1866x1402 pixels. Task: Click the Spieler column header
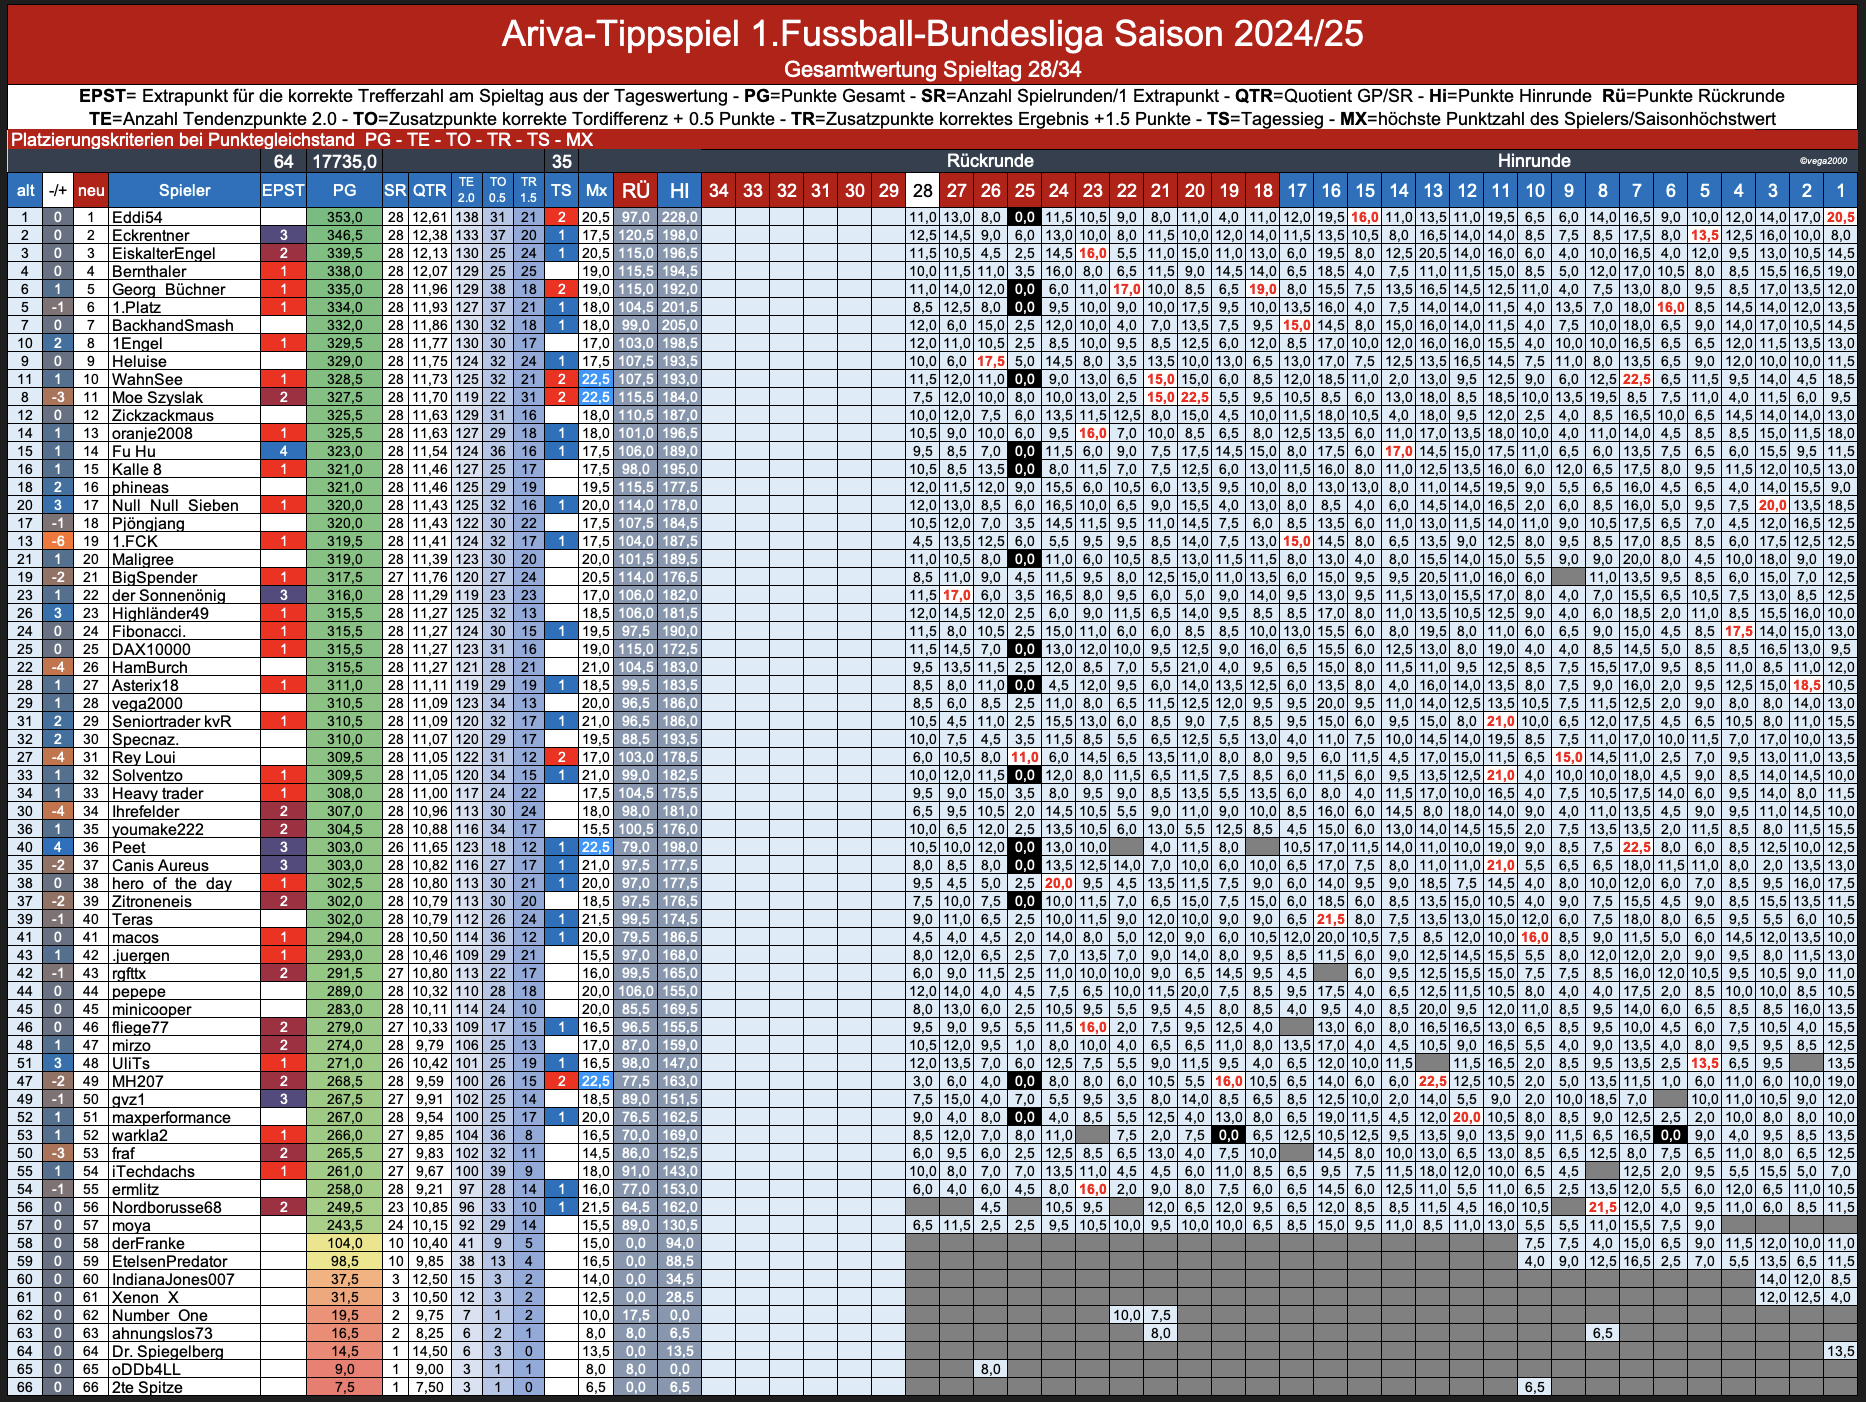(184, 190)
